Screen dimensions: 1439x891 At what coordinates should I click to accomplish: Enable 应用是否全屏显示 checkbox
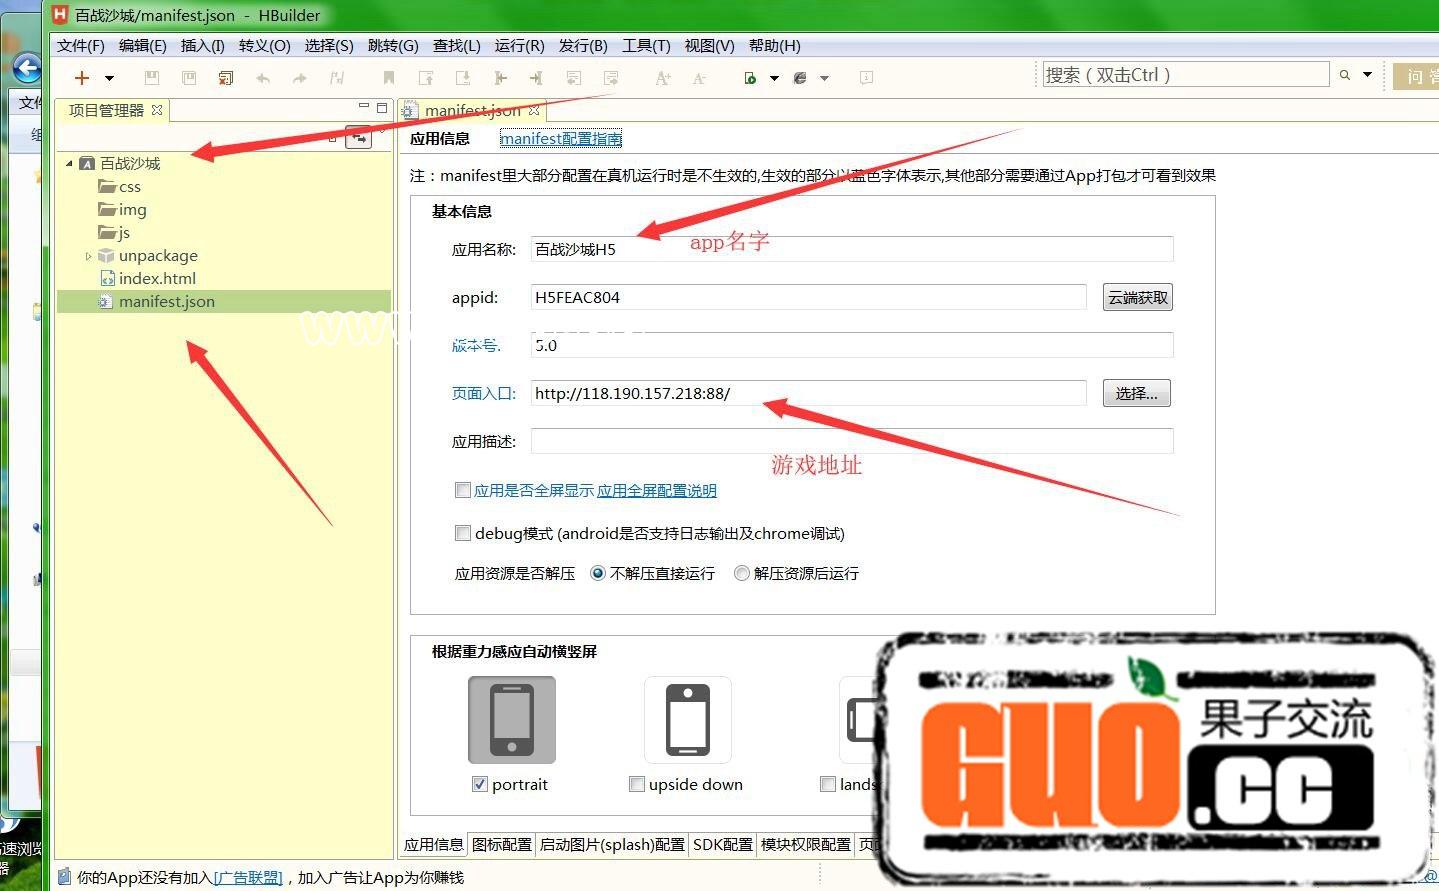[462, 490]
